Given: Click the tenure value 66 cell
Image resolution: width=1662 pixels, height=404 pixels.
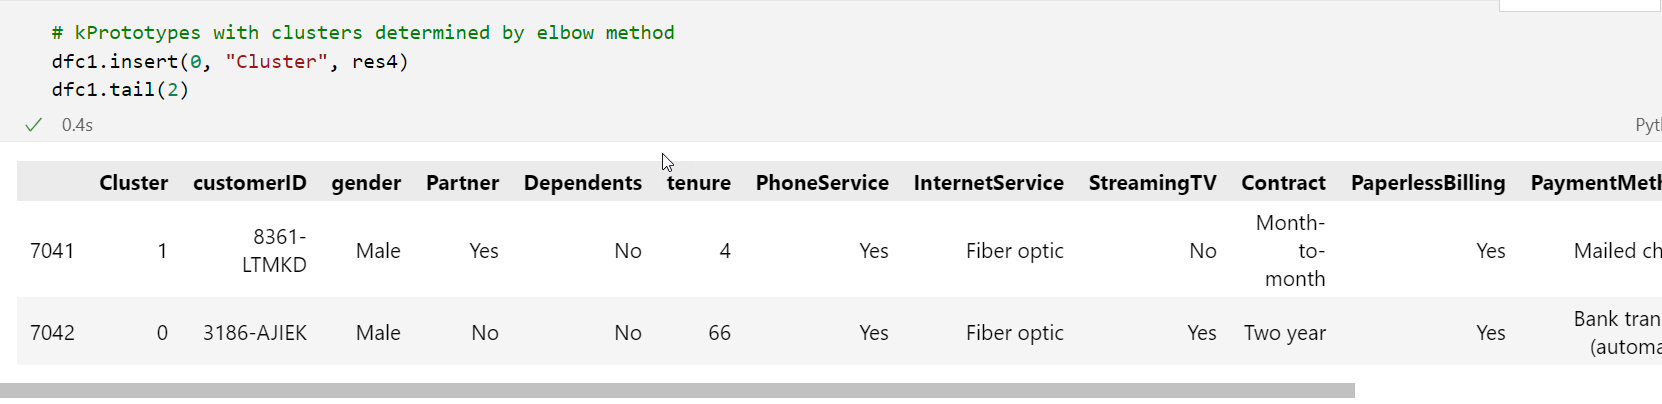Looking at the screenshot, I should point(719,333).
